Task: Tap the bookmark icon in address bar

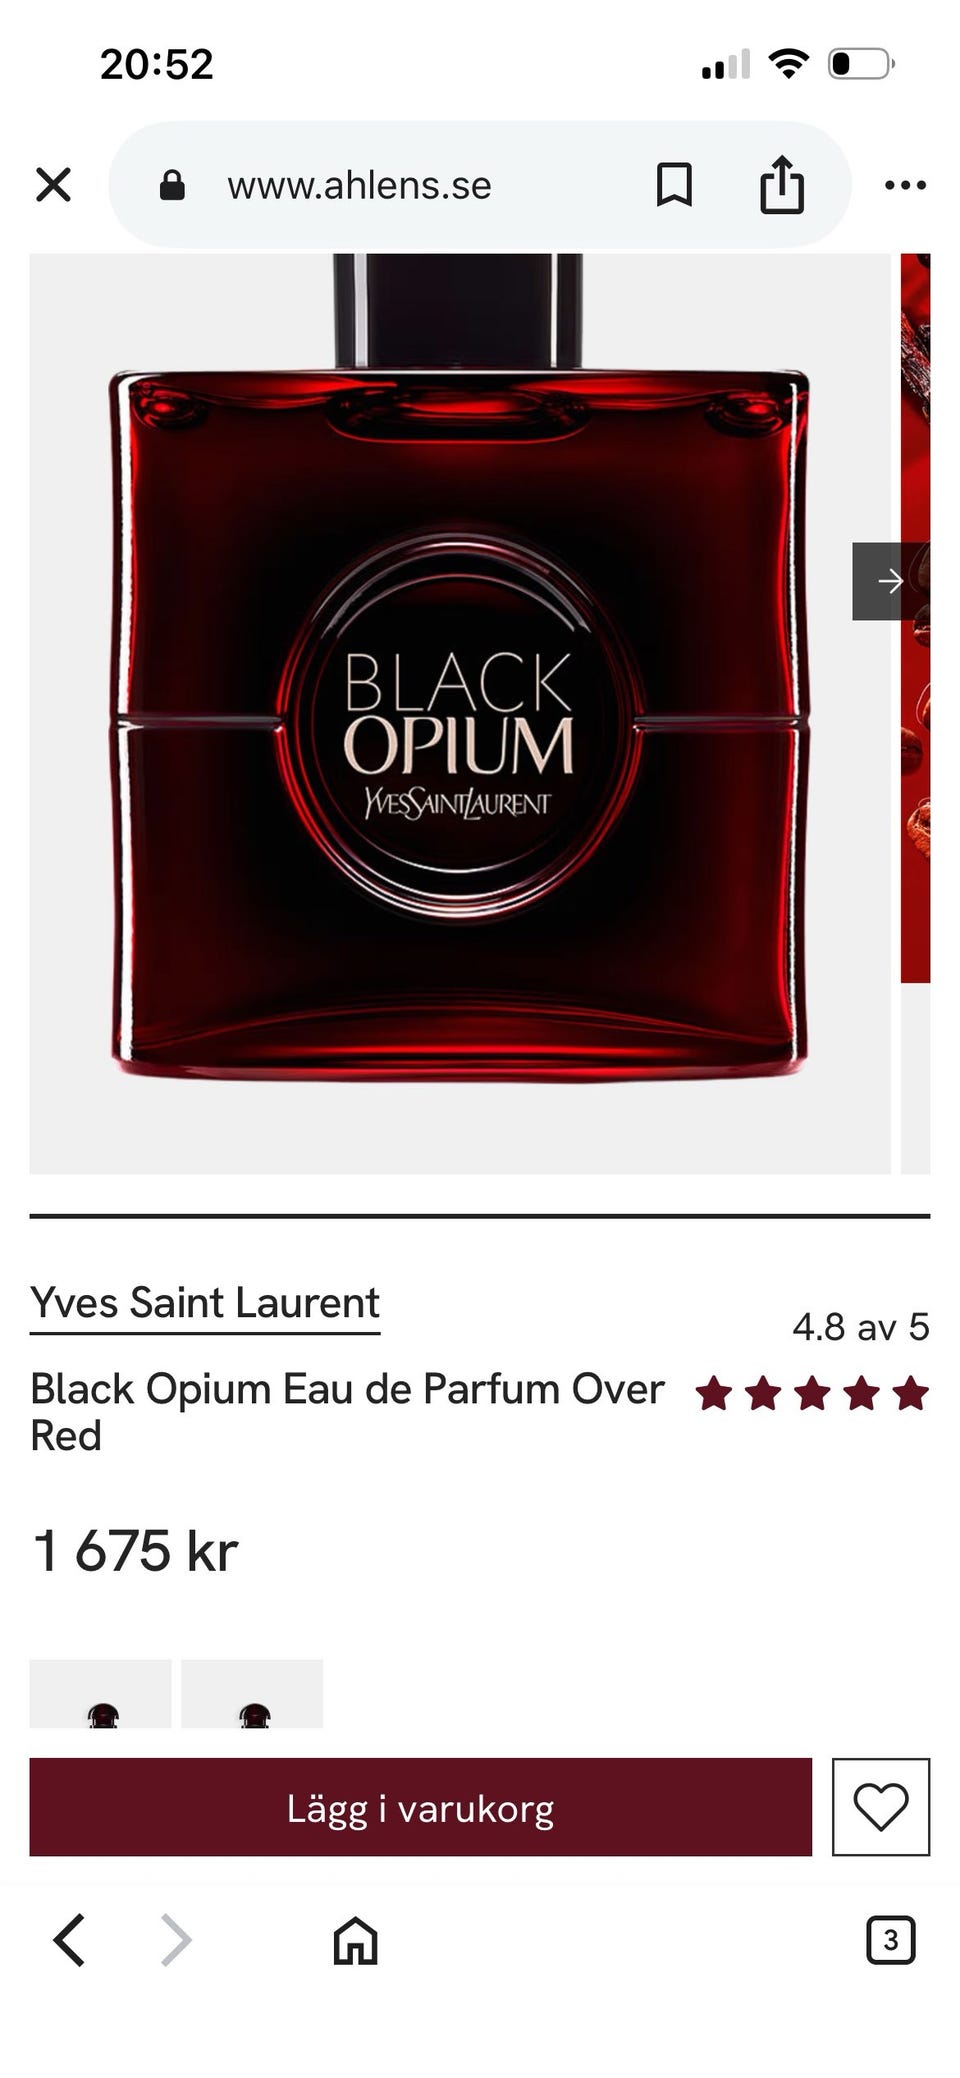Action: click(x=674, y=185)
